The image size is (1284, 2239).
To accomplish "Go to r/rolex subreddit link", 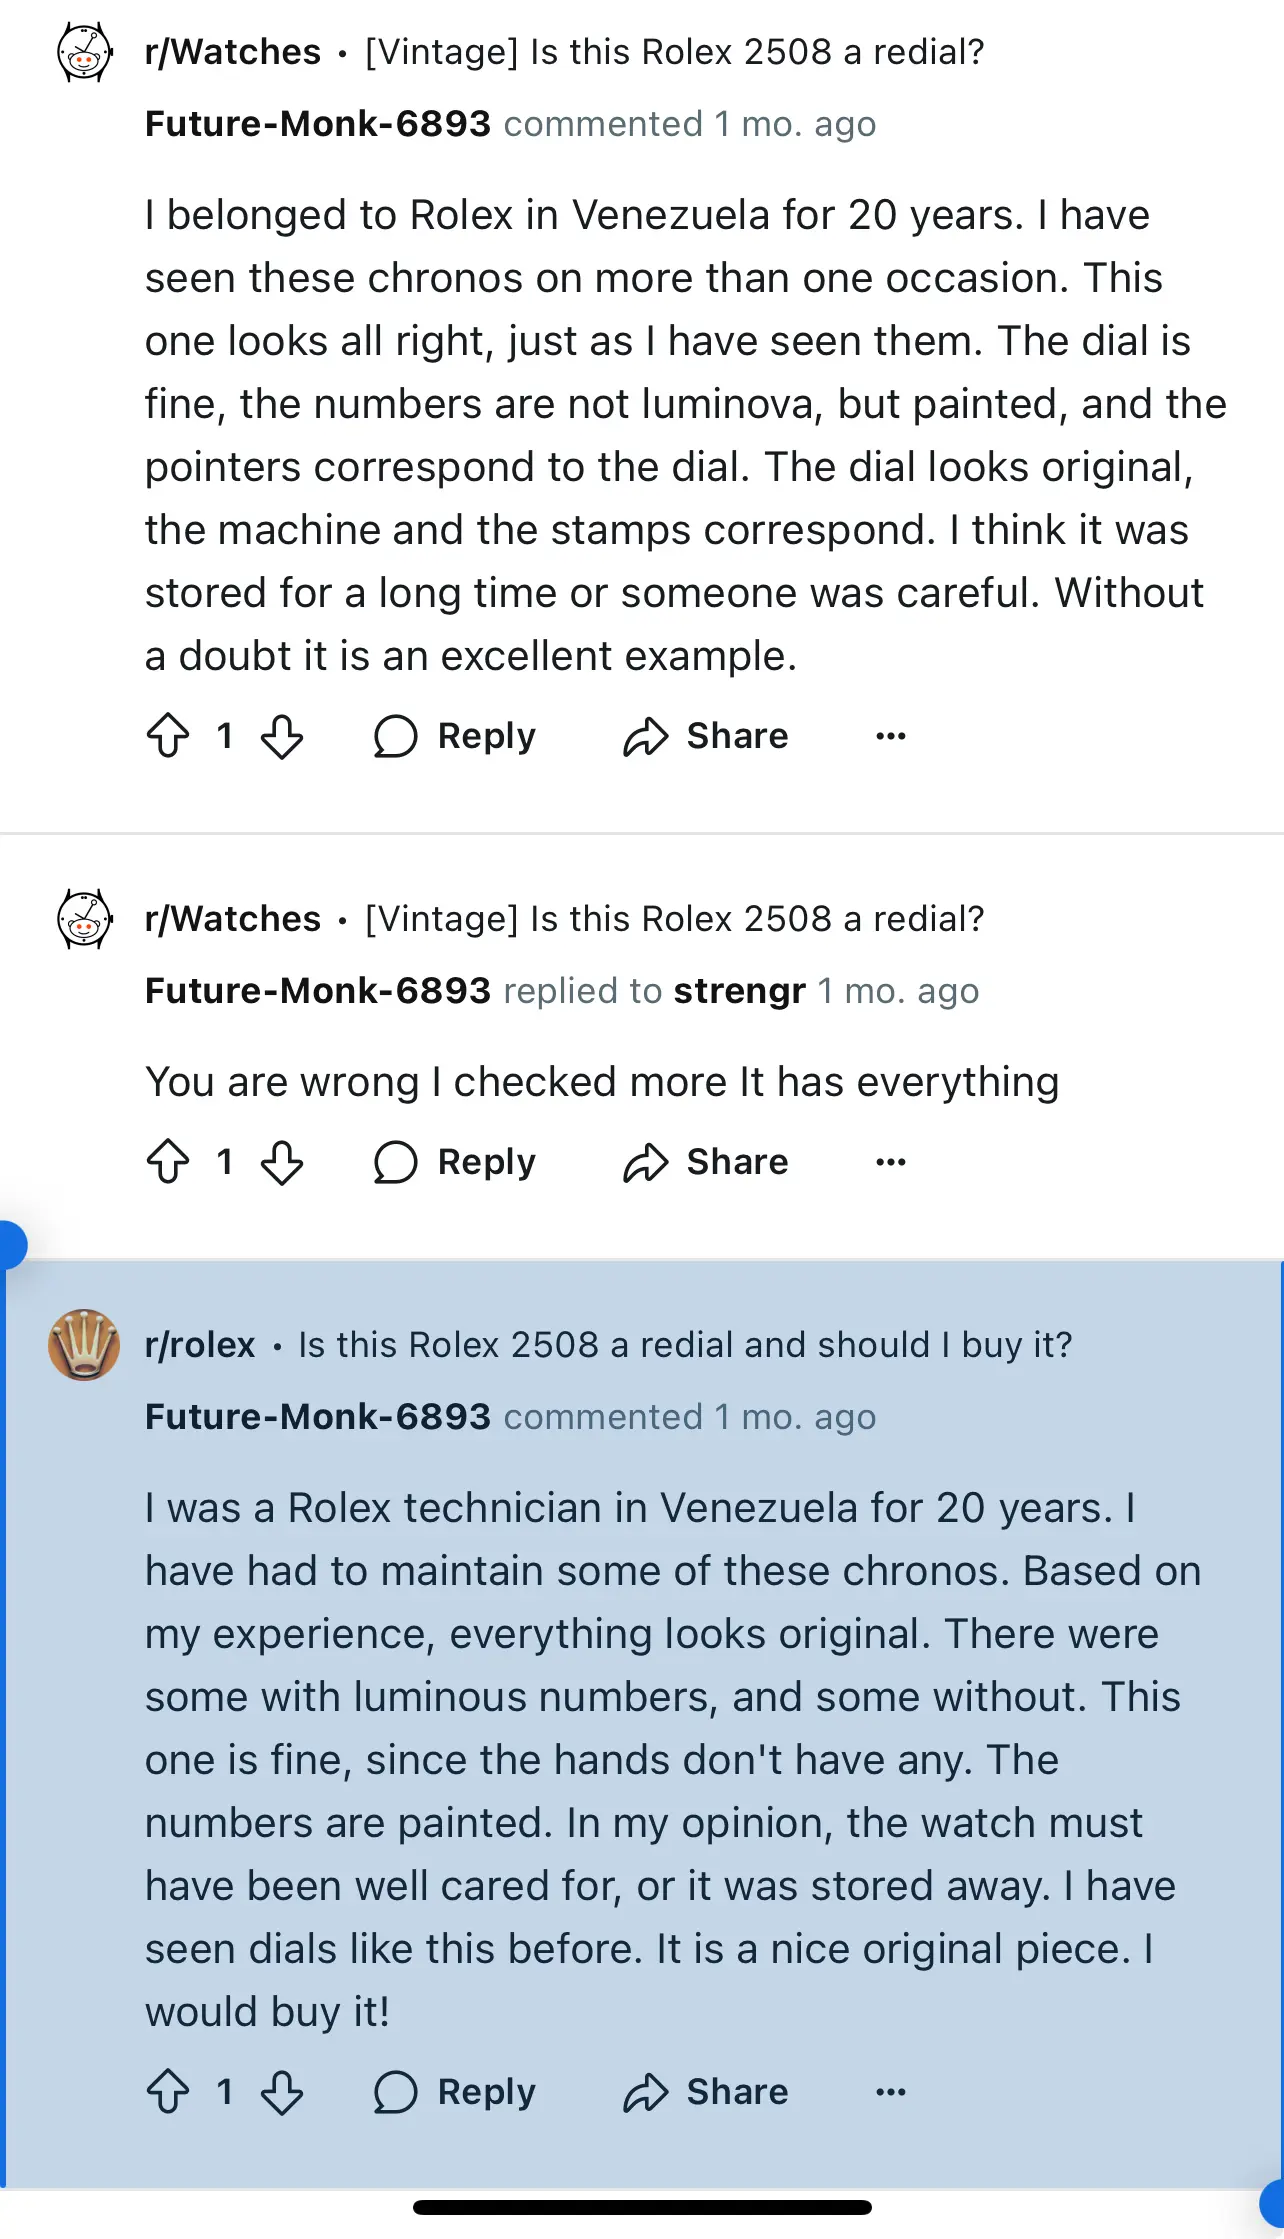I will click(x=200, y=1345).
